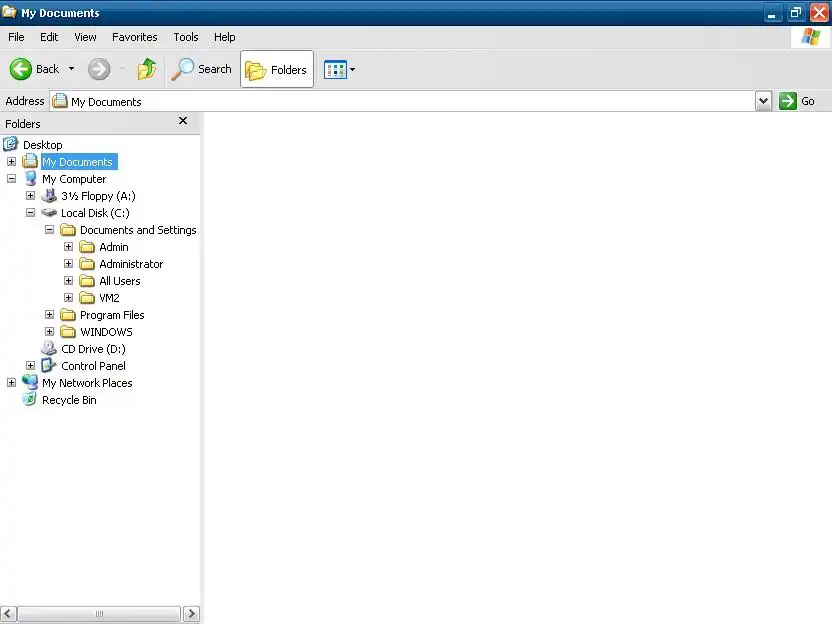832x624 pixels.
Task: Open the Back history dropdown arrow
Action: [71, 69]
